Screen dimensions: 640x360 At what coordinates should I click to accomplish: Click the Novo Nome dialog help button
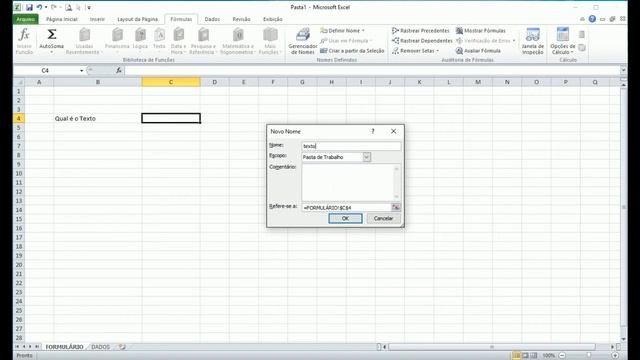point(373,131)
